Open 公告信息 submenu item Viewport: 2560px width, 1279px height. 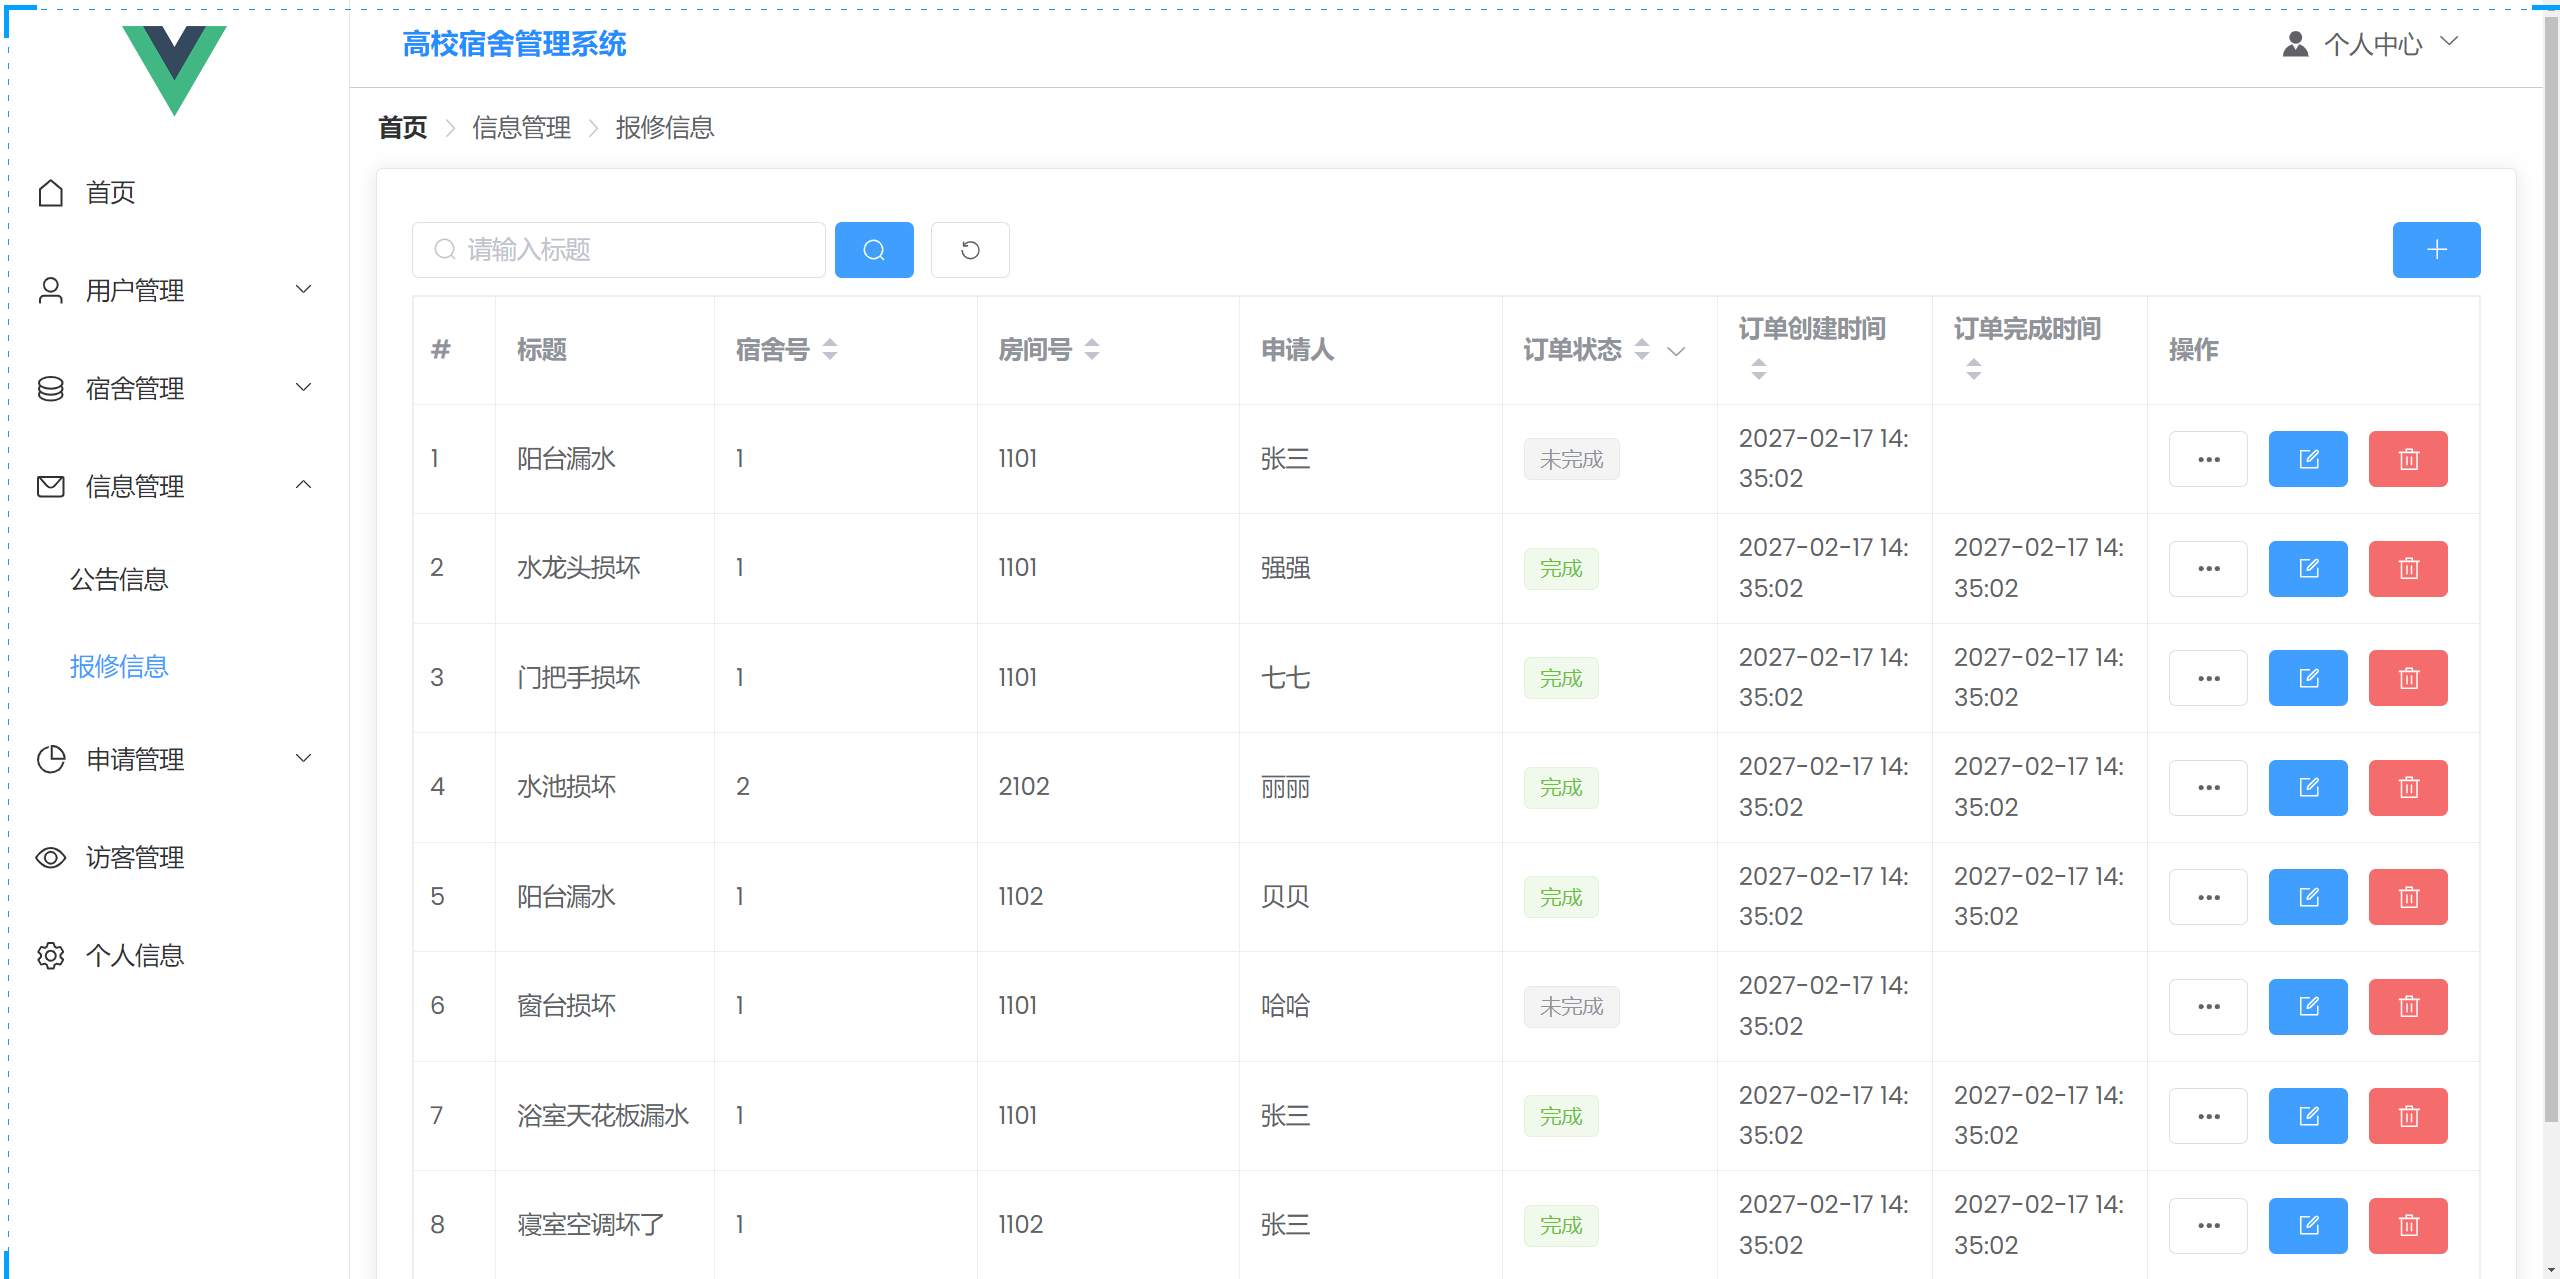(119, 580)
